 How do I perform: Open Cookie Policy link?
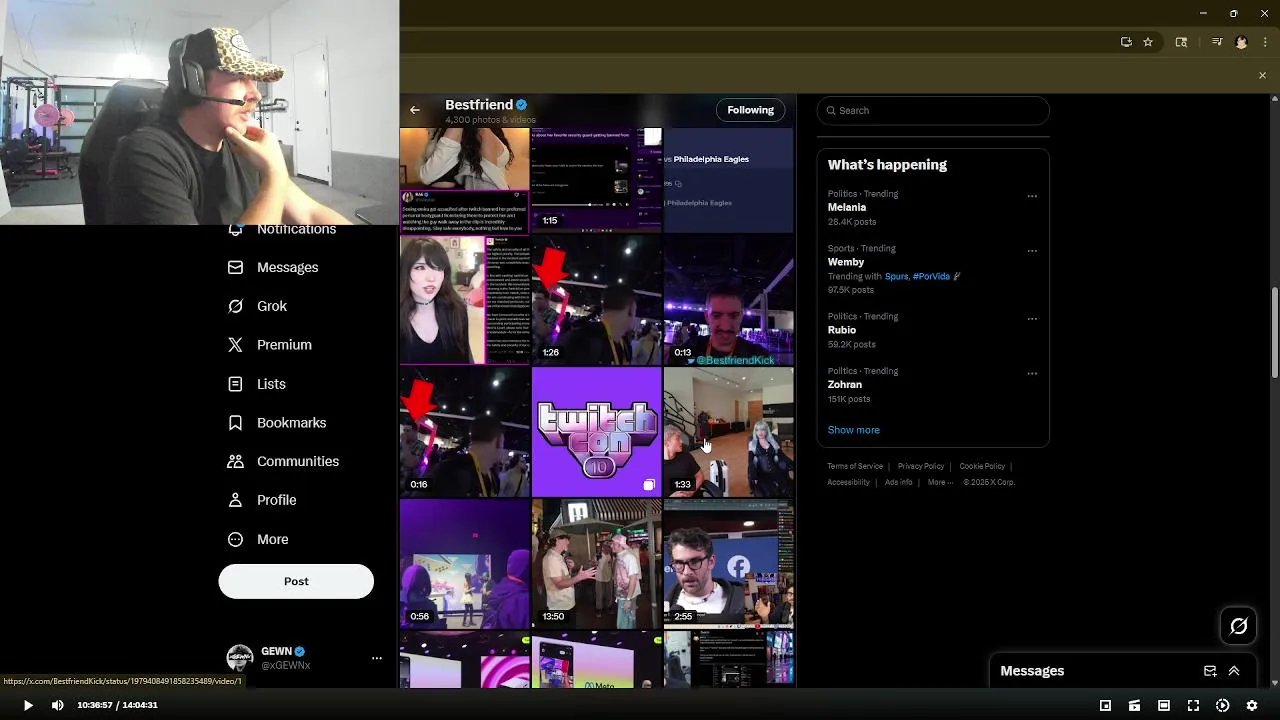point(982,466)
